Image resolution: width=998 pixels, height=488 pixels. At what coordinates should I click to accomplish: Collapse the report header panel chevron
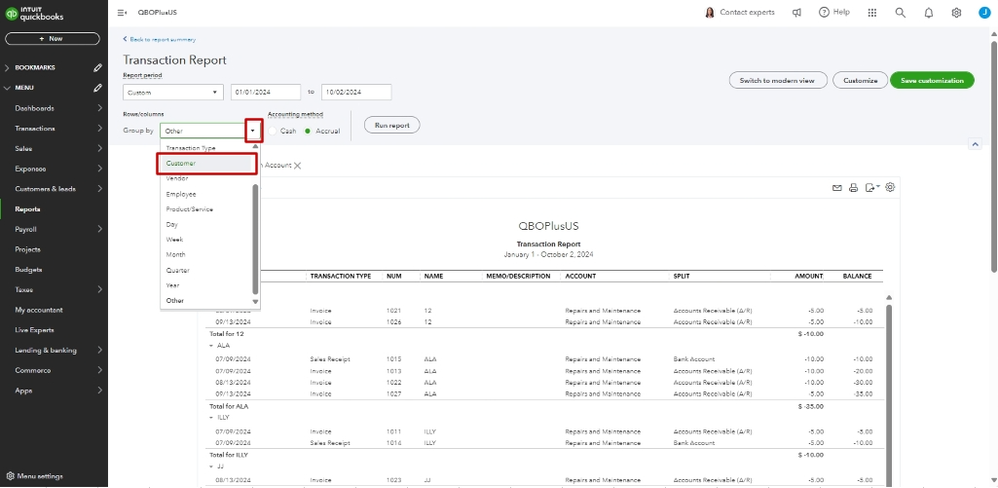click(x=975, y=144)
